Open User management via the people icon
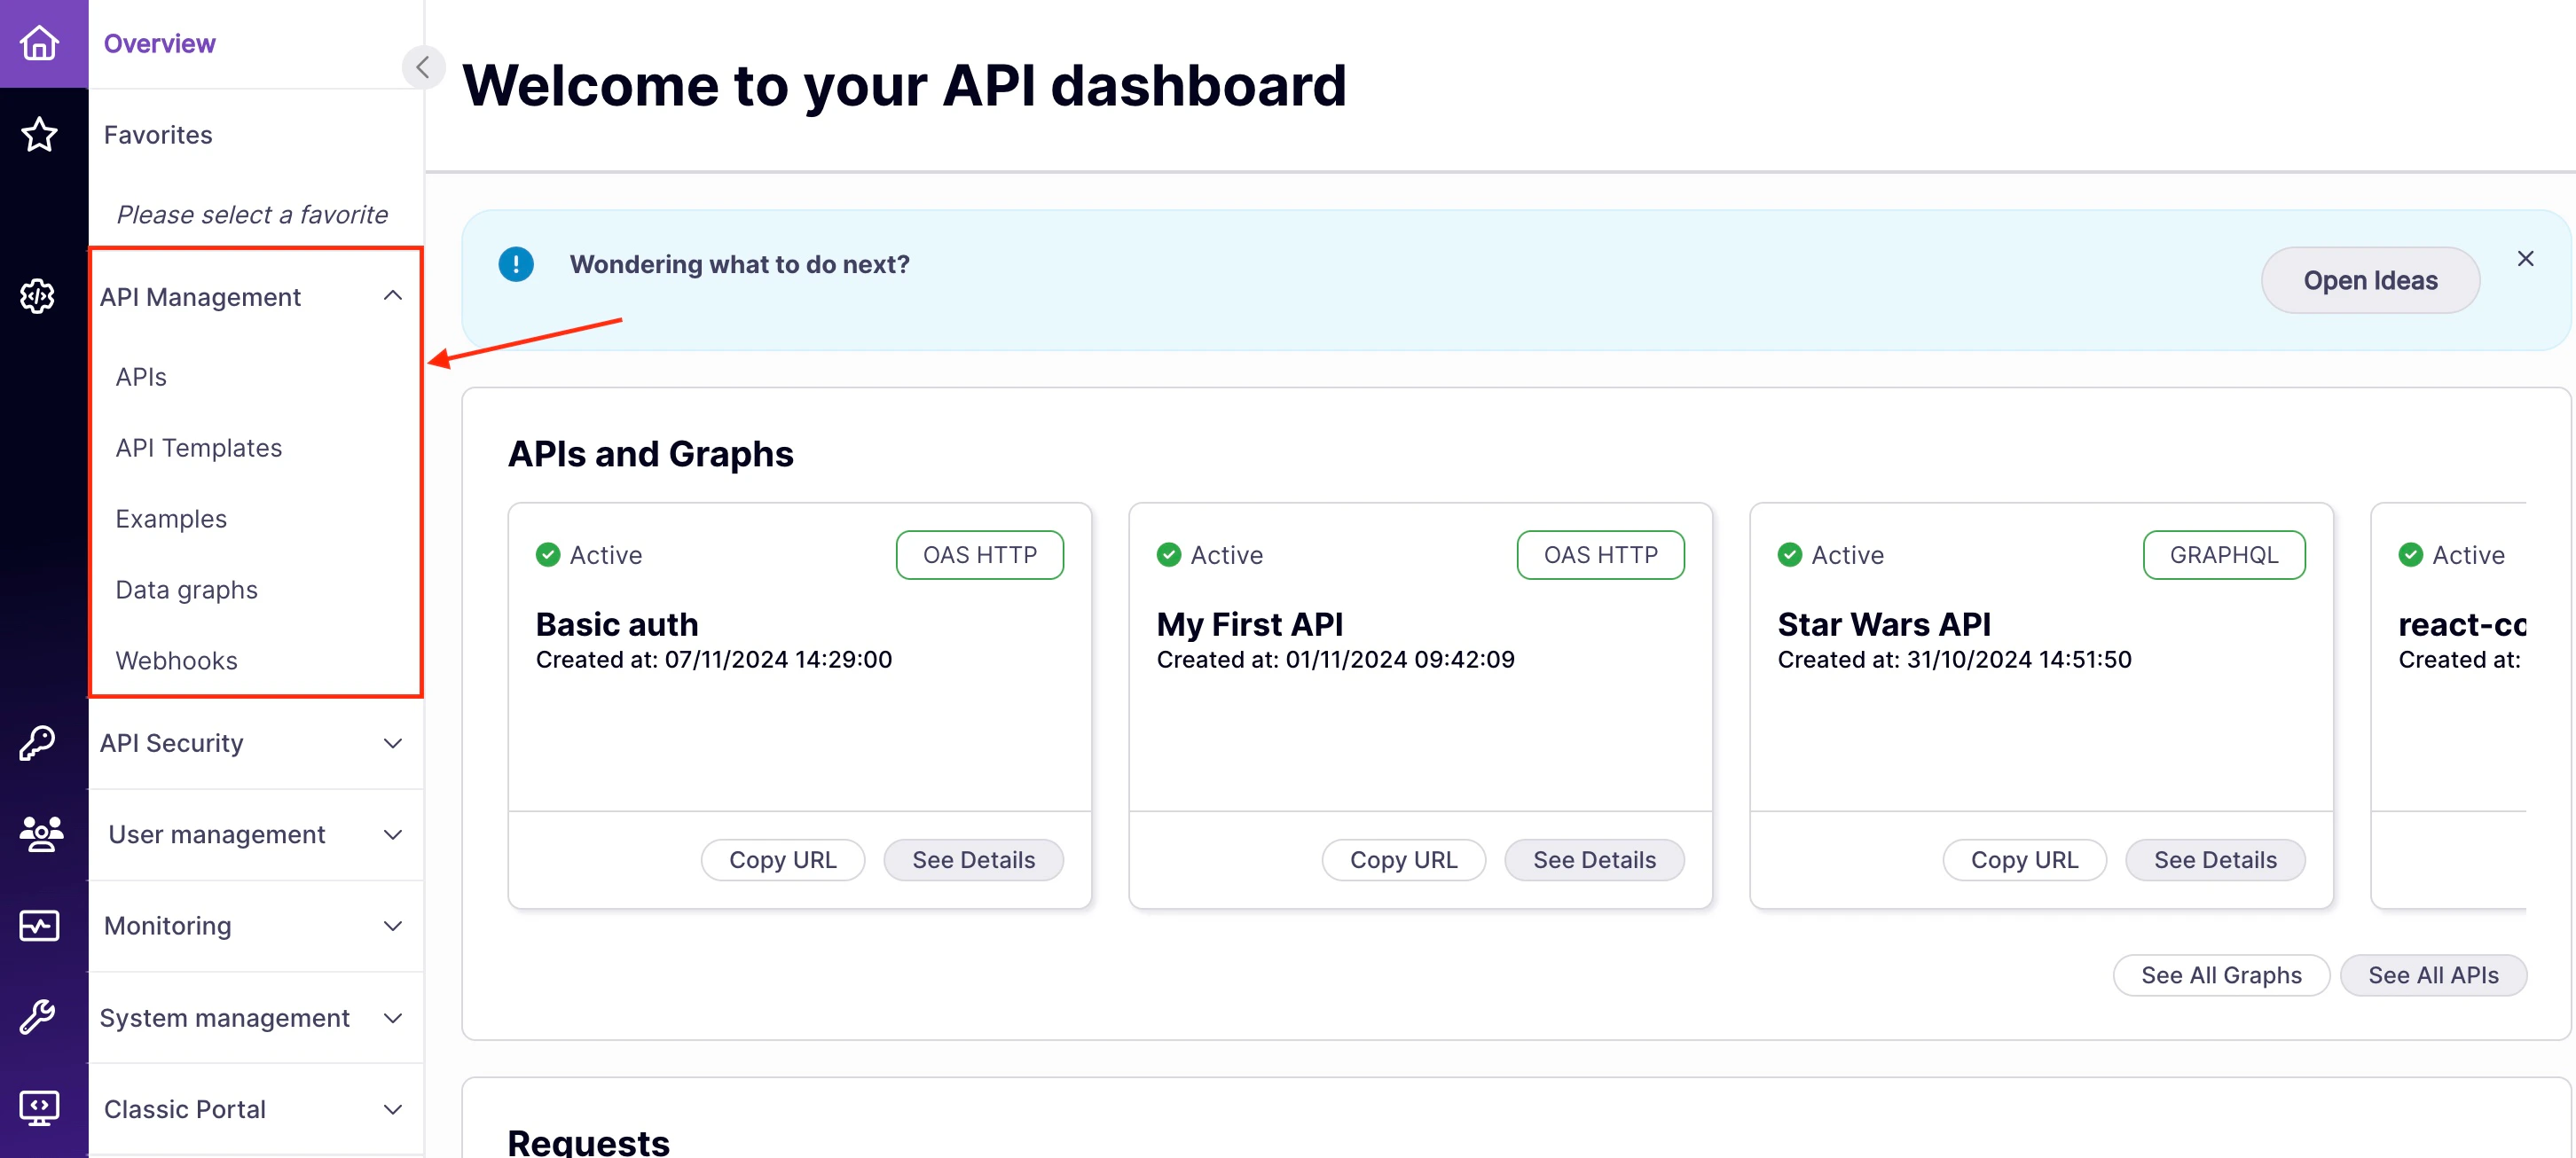This screenshot has width=2576, height=1158. (x=40, y=834)
